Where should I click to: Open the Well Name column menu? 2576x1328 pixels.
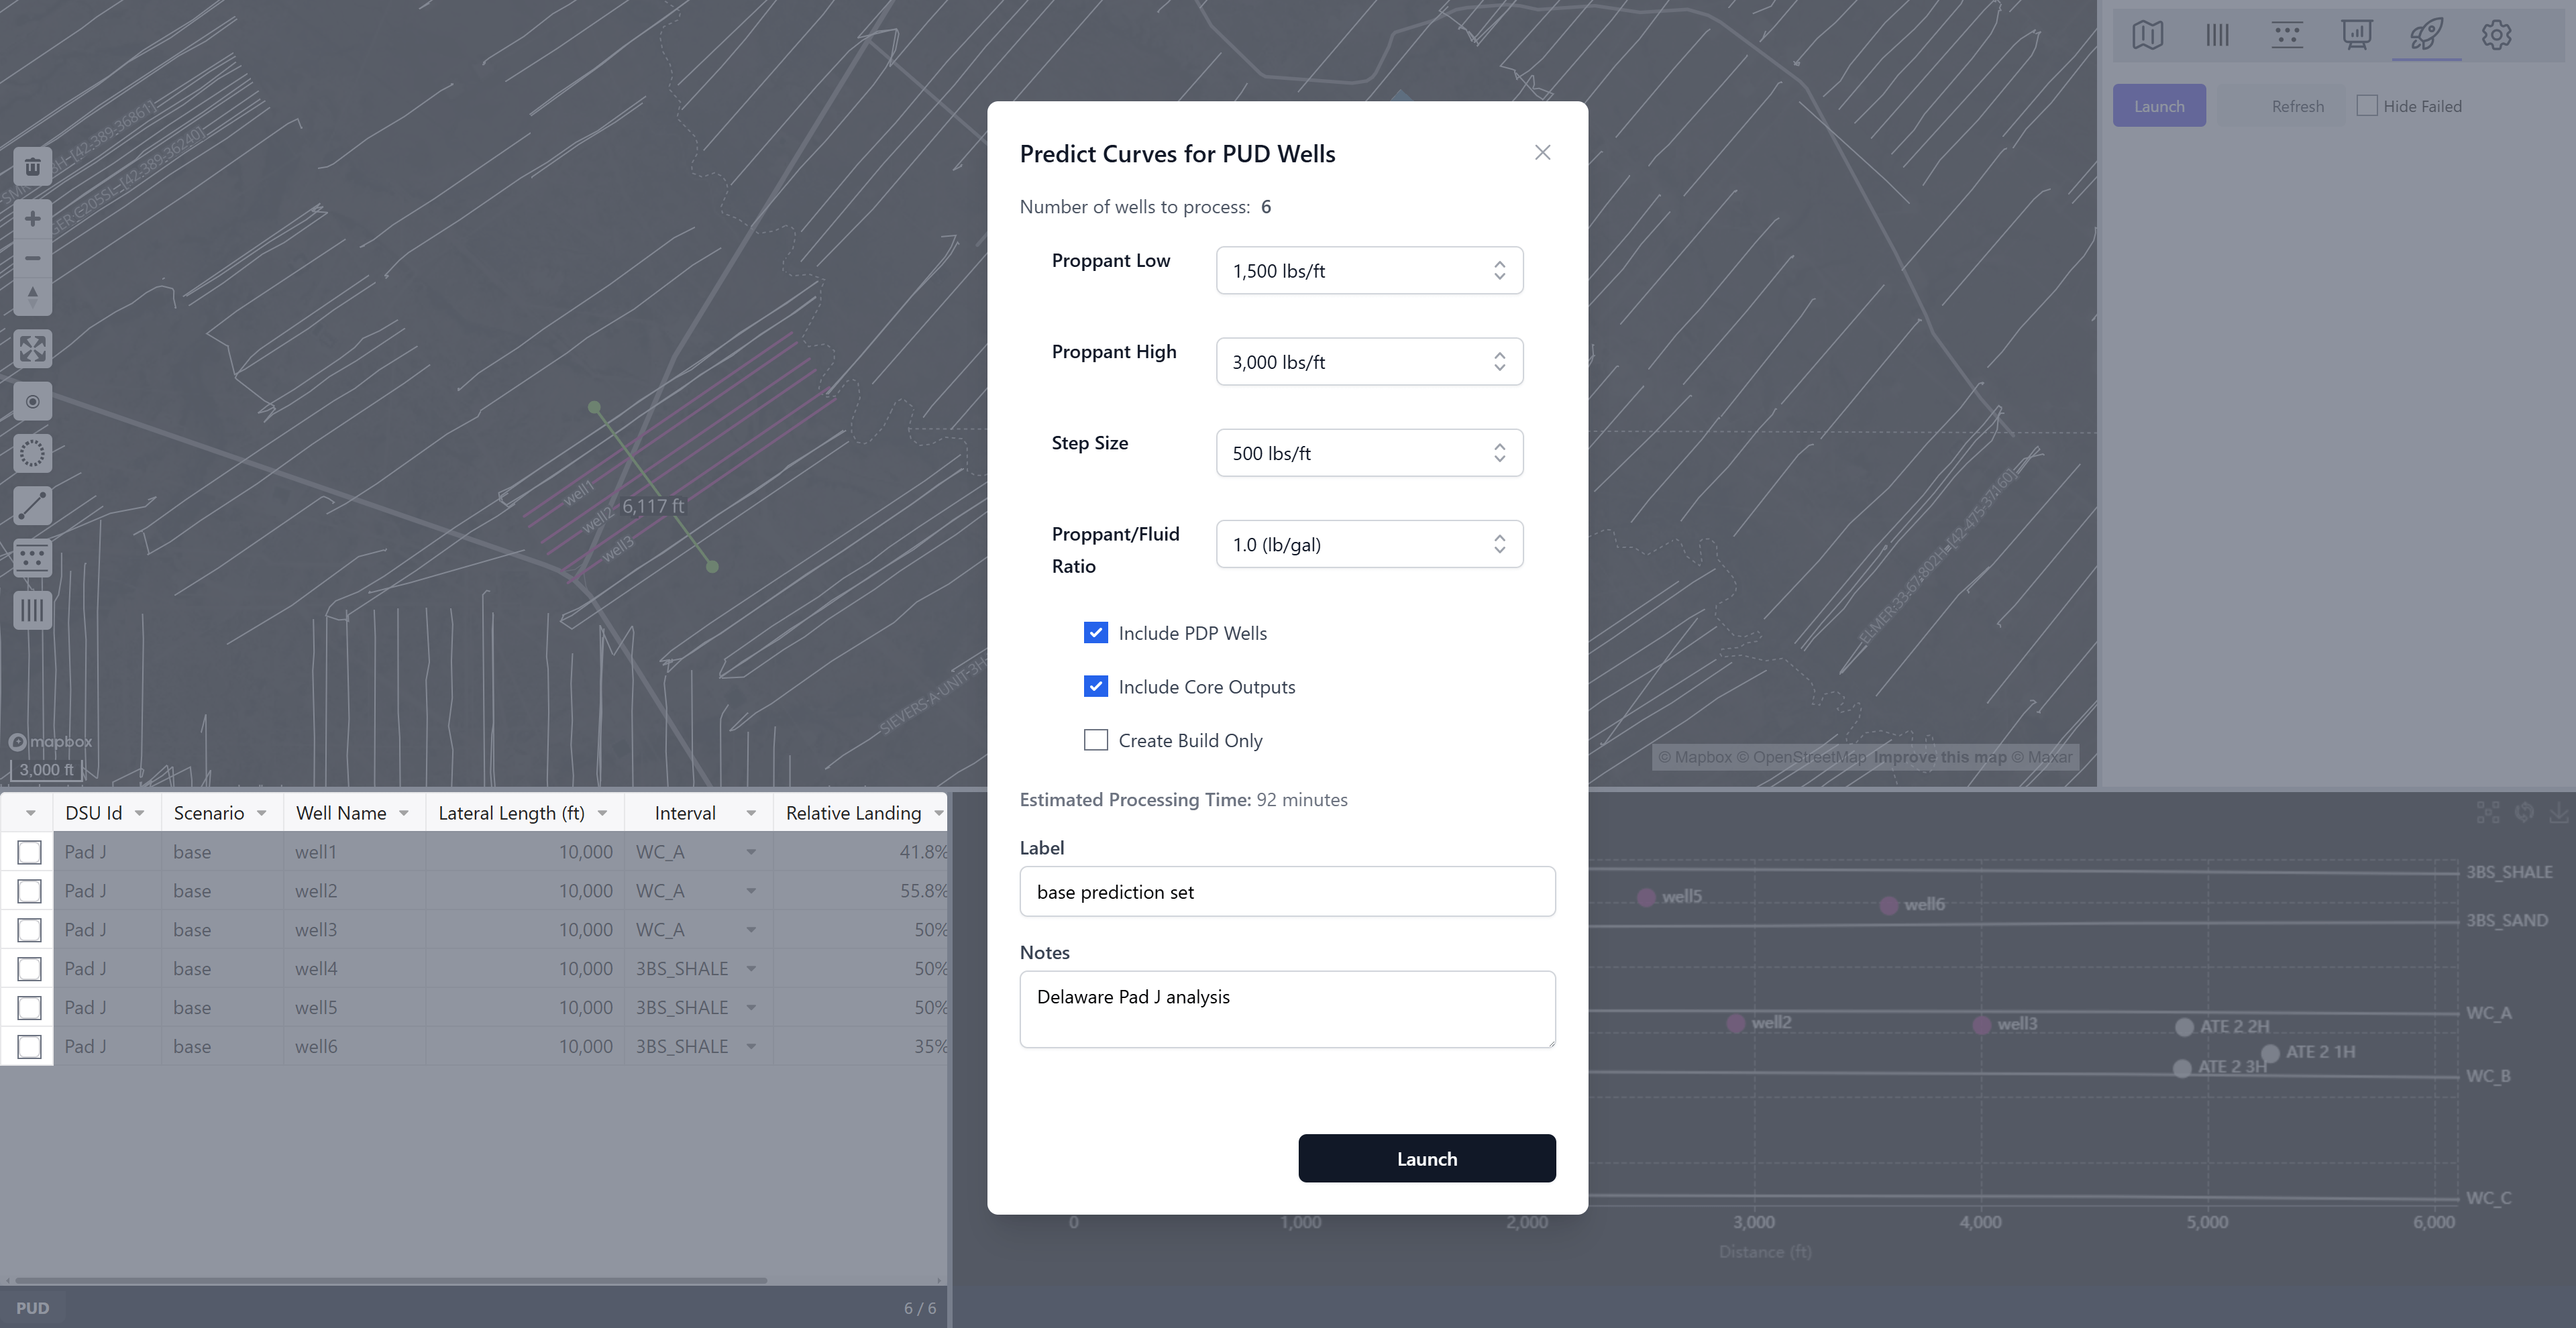pyautogui.click(x=404, y=813)
